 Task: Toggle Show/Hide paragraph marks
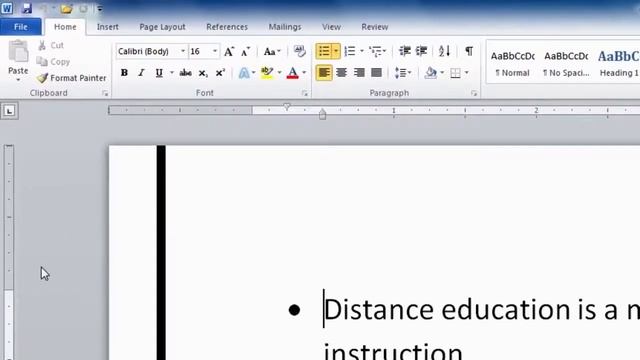point(469,51)
